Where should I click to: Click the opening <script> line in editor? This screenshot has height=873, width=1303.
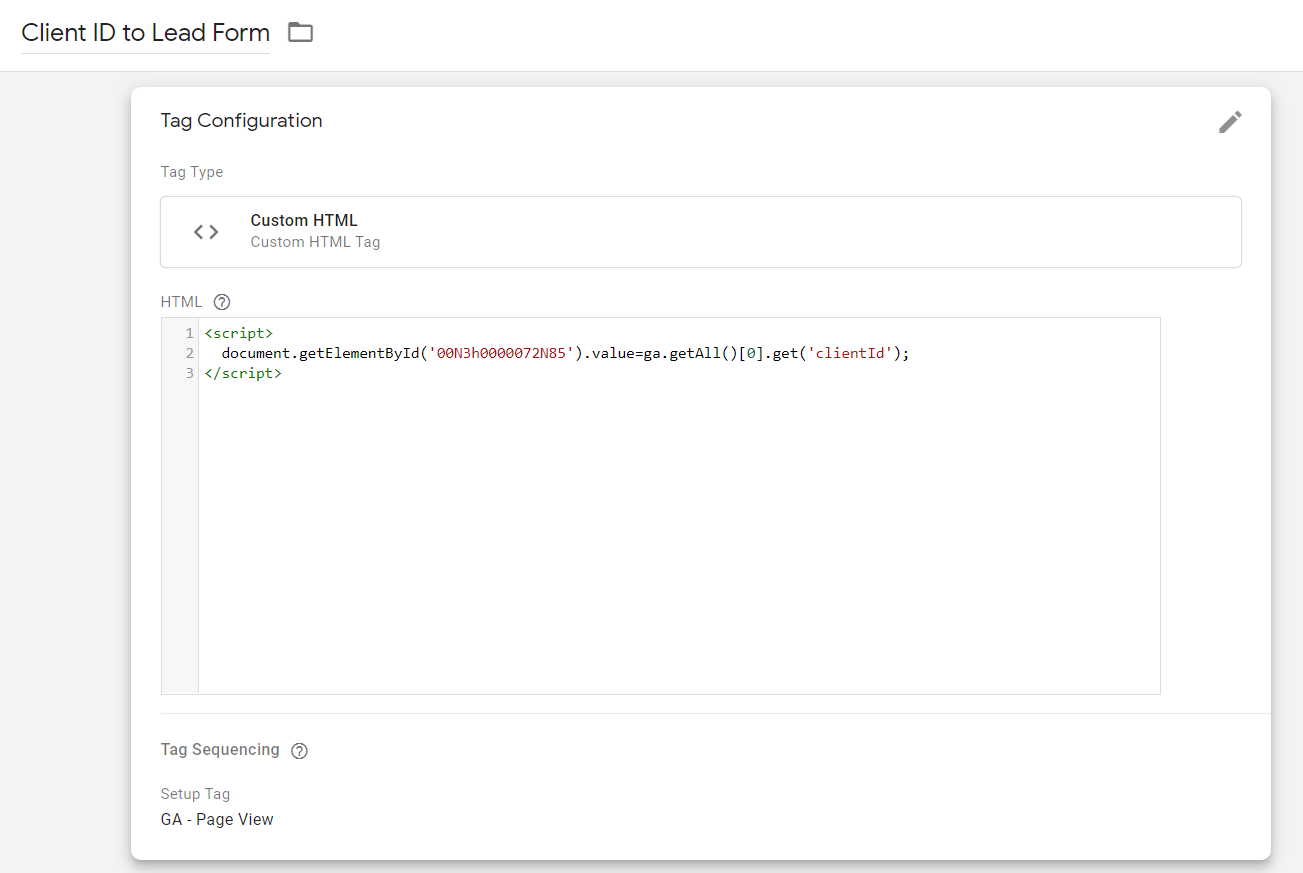(x=239, y=333)
